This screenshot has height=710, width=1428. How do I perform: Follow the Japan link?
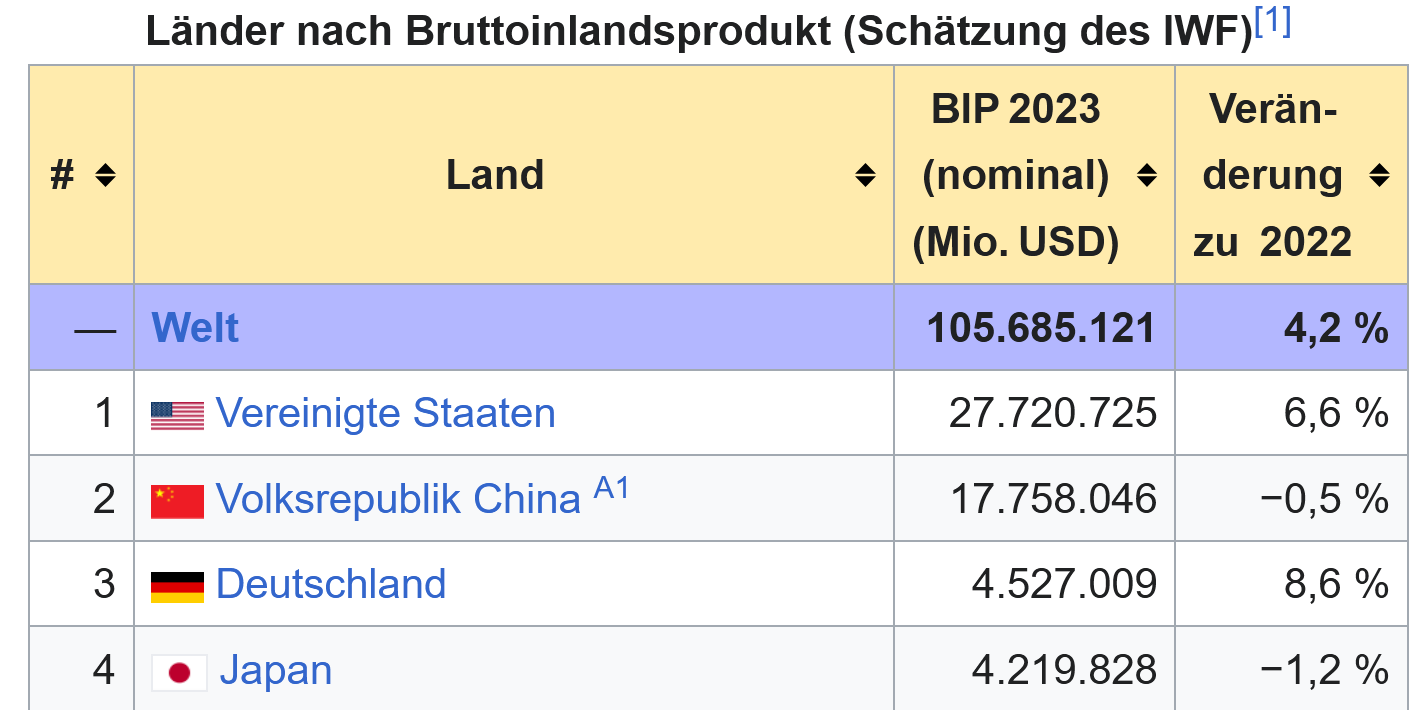pos(276,670)
